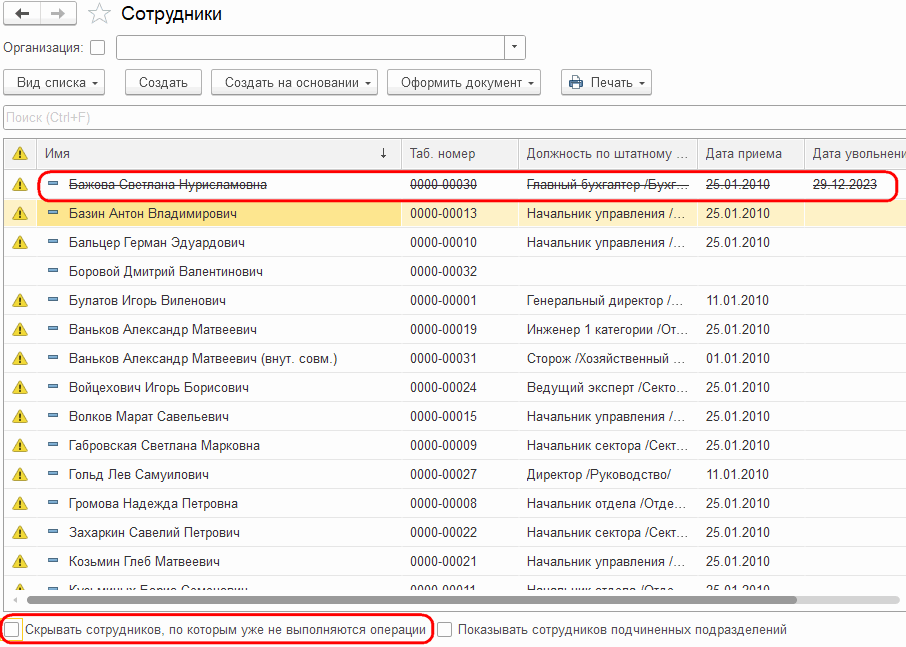Expand the Создать на основании menu
The image size is (906, 647).
[294, 83]
